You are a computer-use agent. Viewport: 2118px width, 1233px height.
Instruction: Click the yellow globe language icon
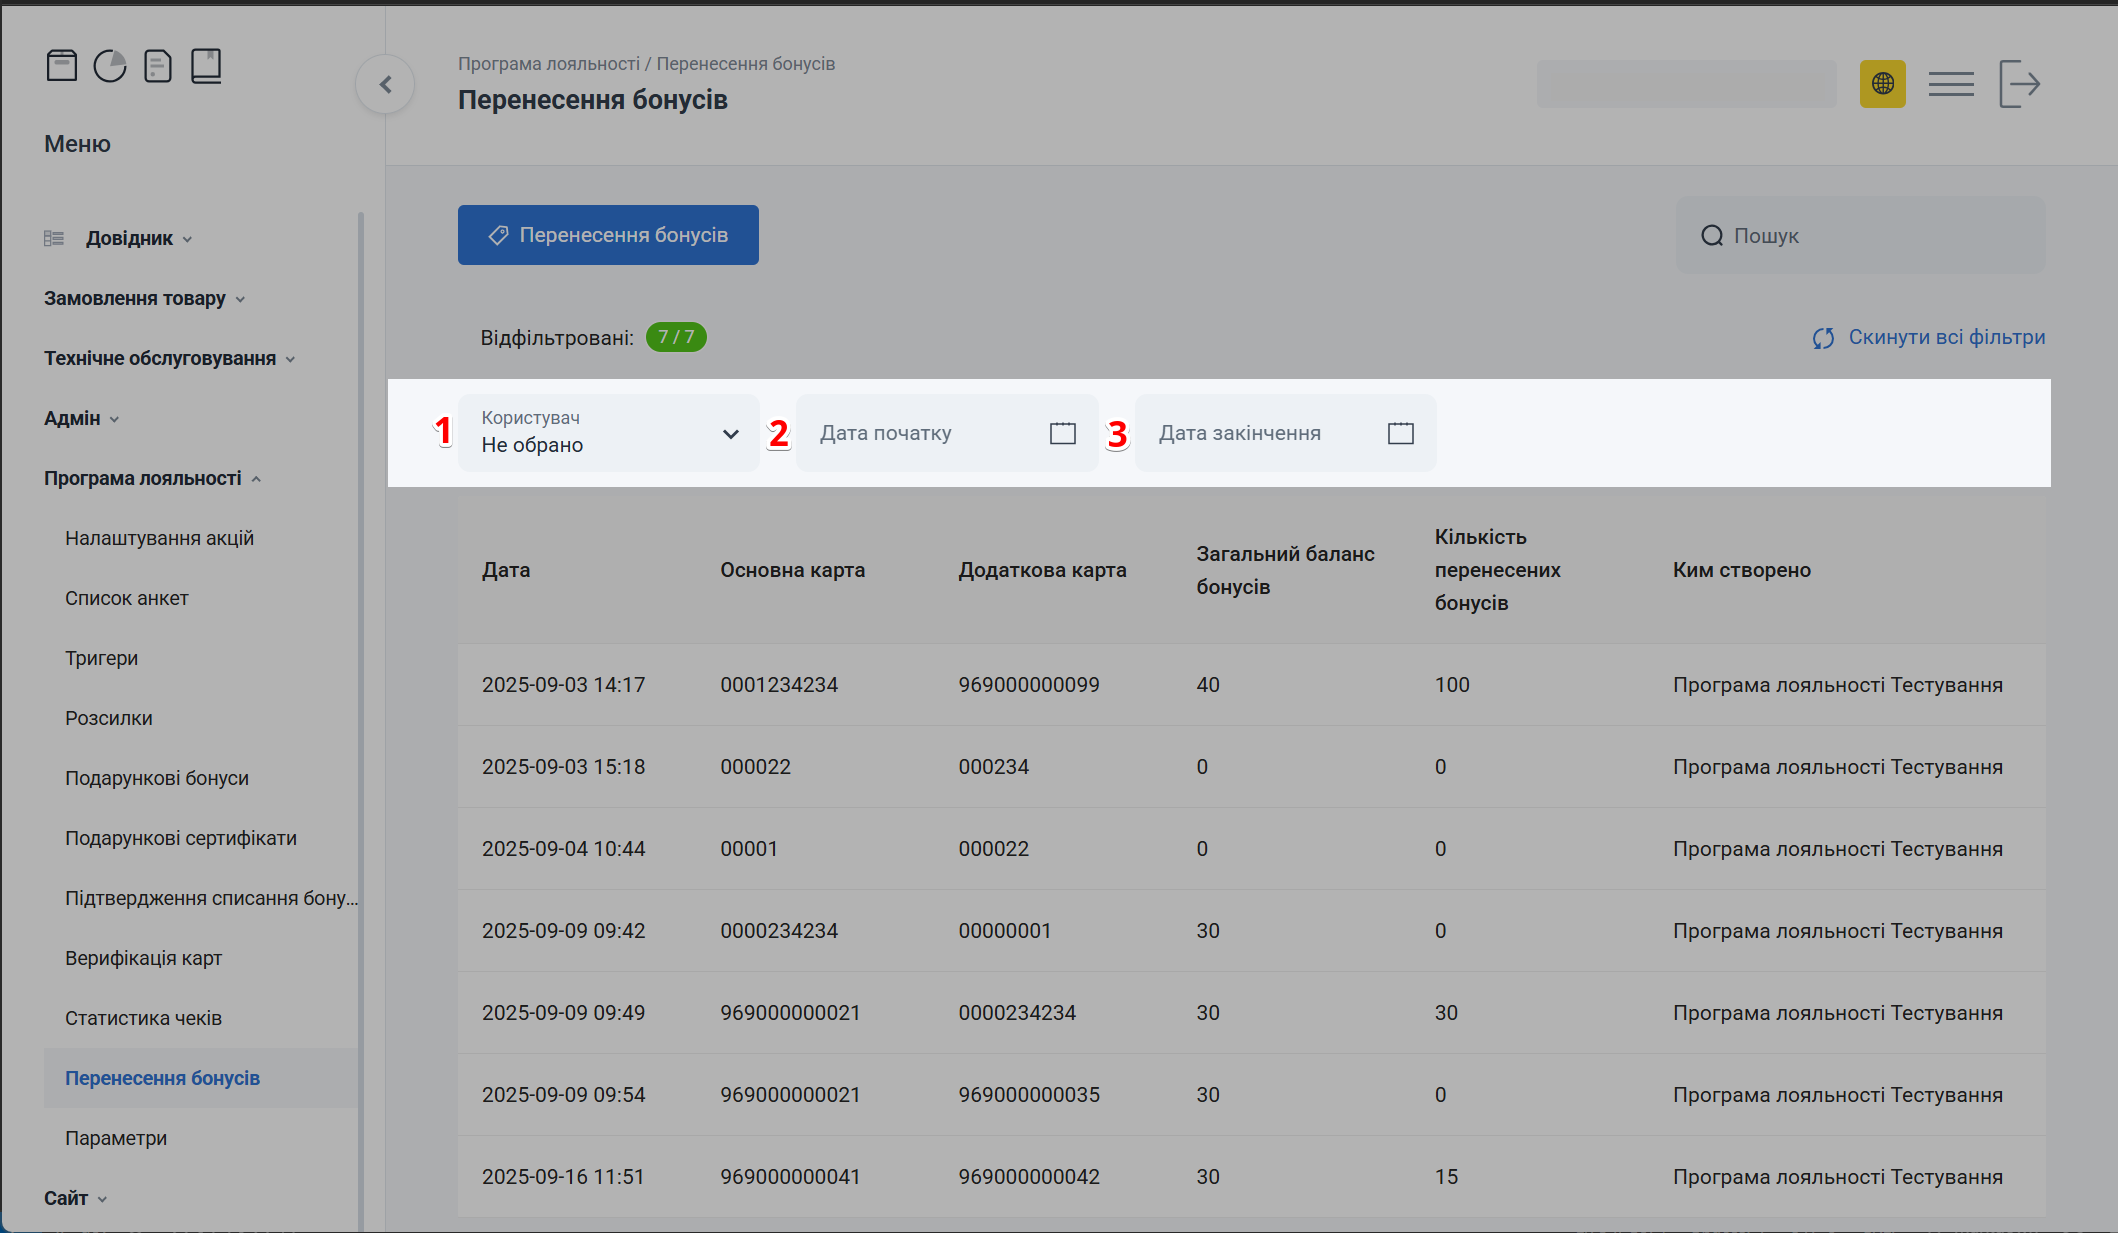click(1882, 84)
